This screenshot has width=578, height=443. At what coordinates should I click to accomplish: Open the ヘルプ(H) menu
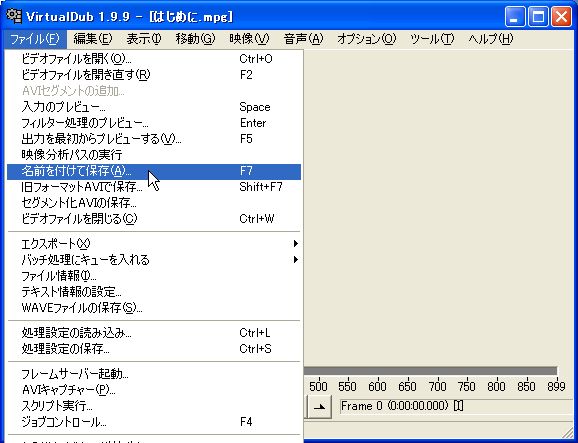(490, 39)
